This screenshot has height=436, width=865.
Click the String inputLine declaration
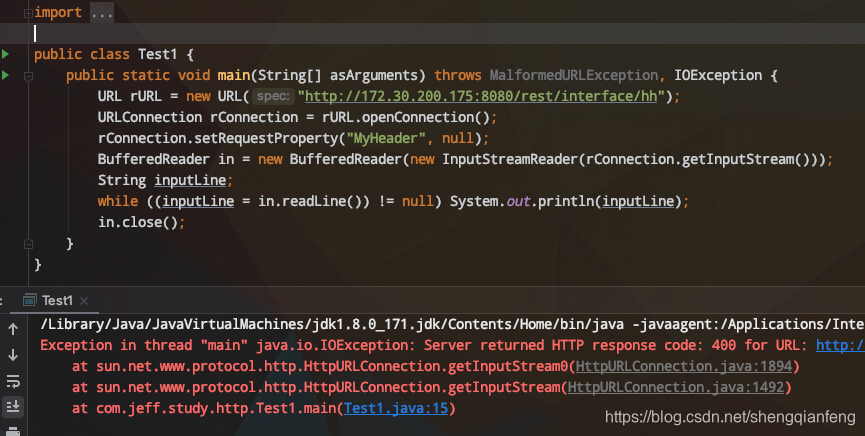[x=165, y=180]
